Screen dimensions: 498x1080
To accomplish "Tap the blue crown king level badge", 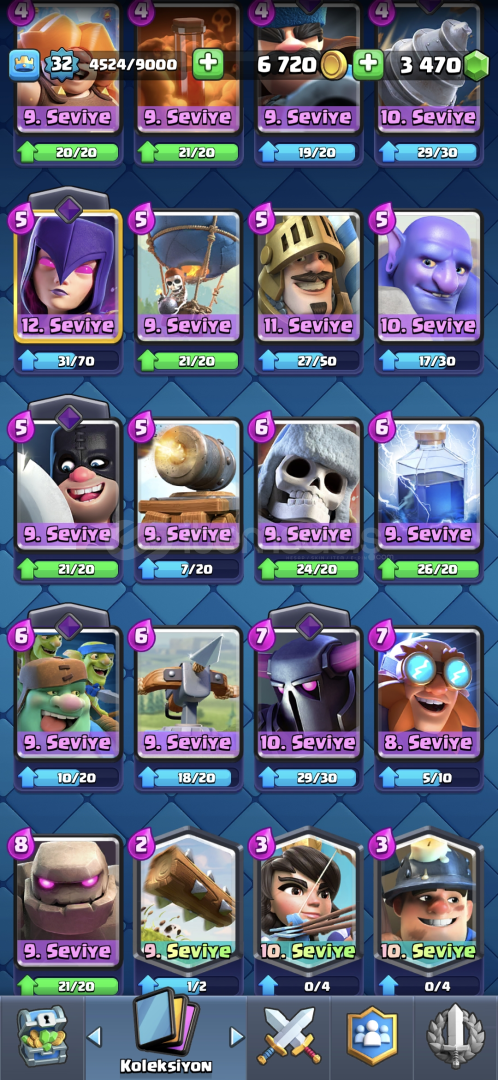I will 23,65.
